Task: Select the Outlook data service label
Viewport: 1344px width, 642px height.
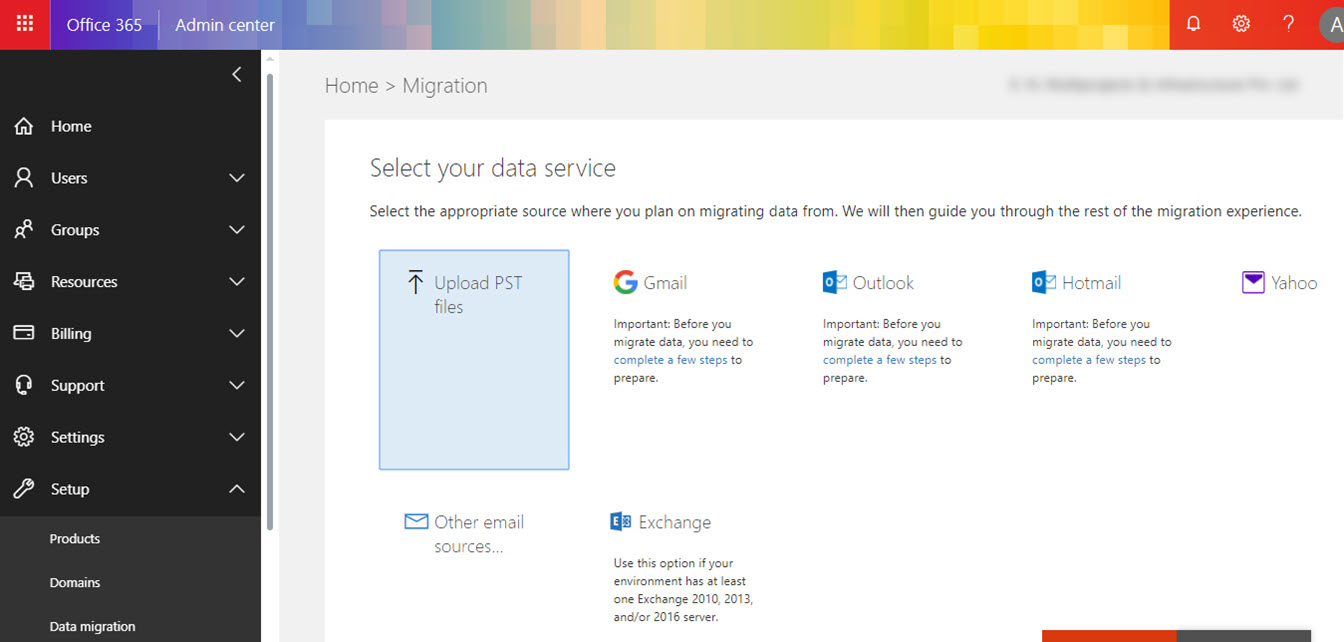Action: coord(883,283)
